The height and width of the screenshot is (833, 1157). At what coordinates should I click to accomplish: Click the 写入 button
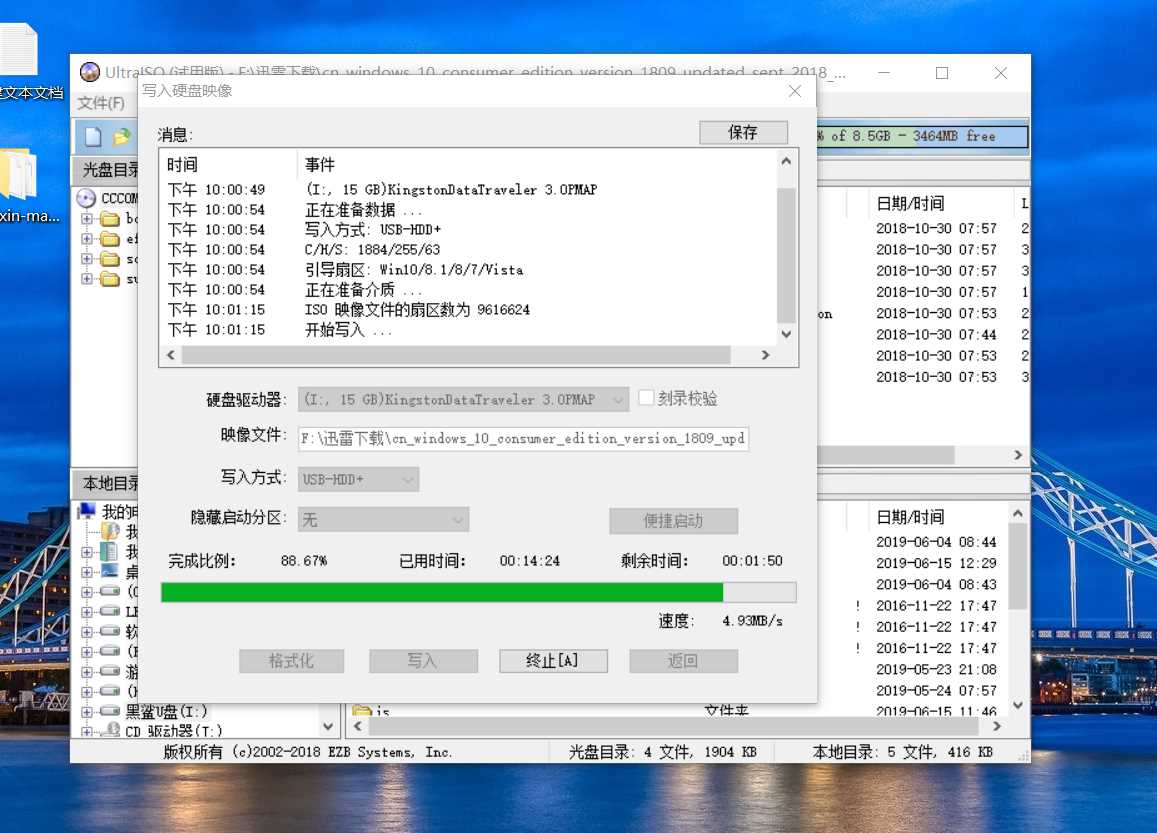(x=423, y=660)
